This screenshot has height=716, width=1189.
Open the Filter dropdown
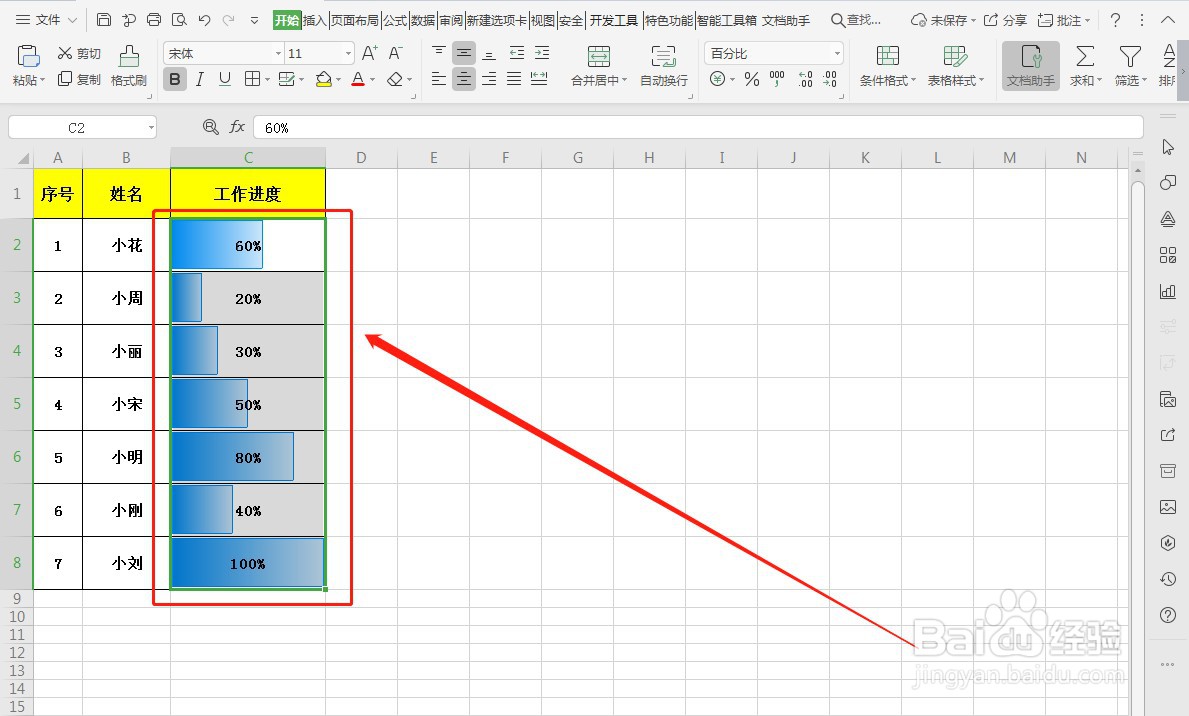[x=1131, y=65]
